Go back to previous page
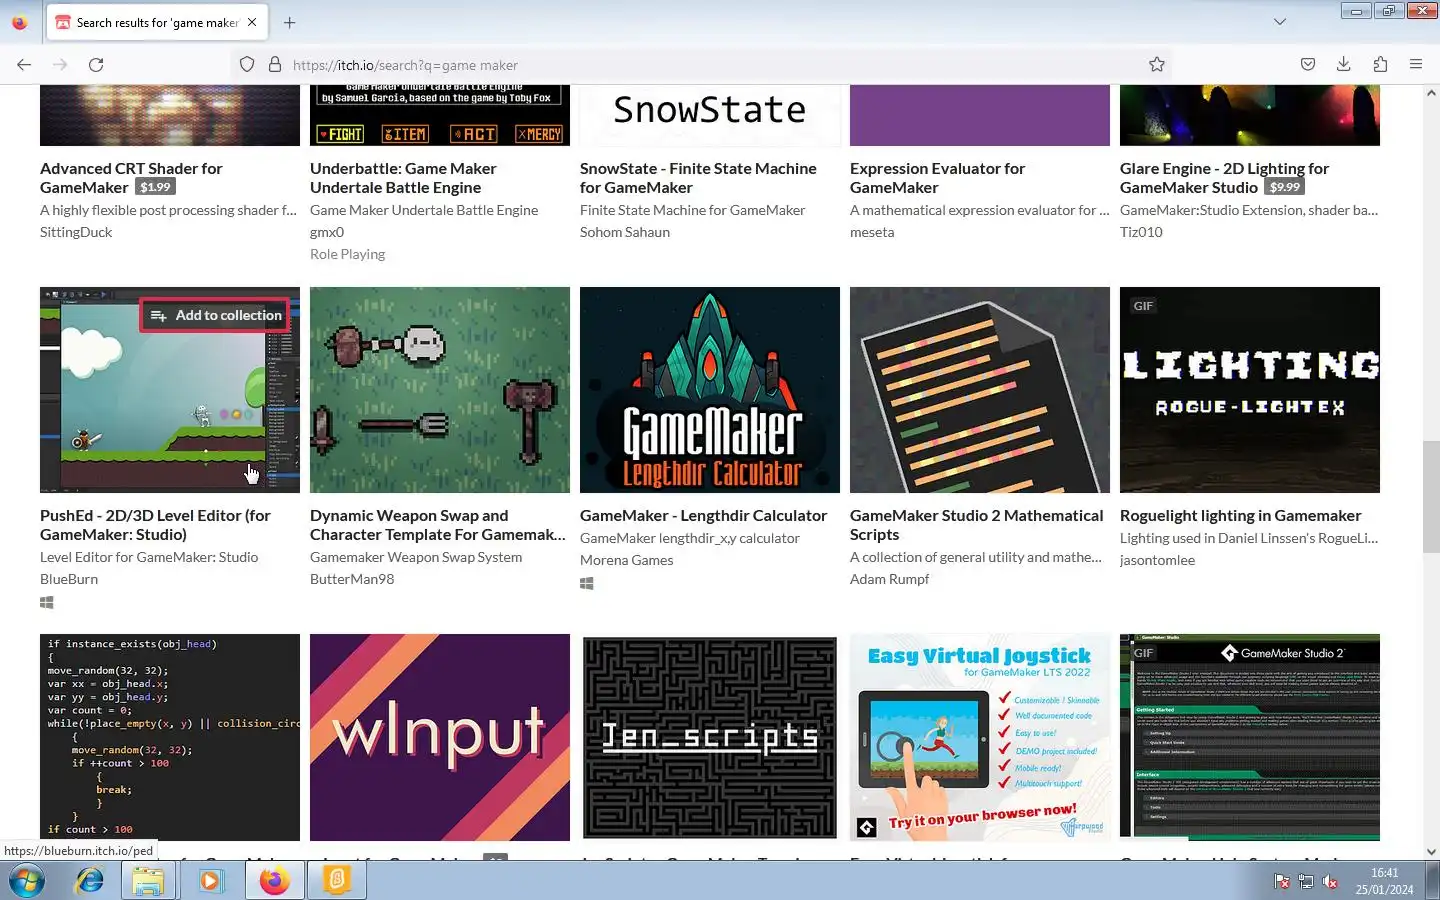The width and height of the screenshot is (1440, 900). tap(24, 65)
